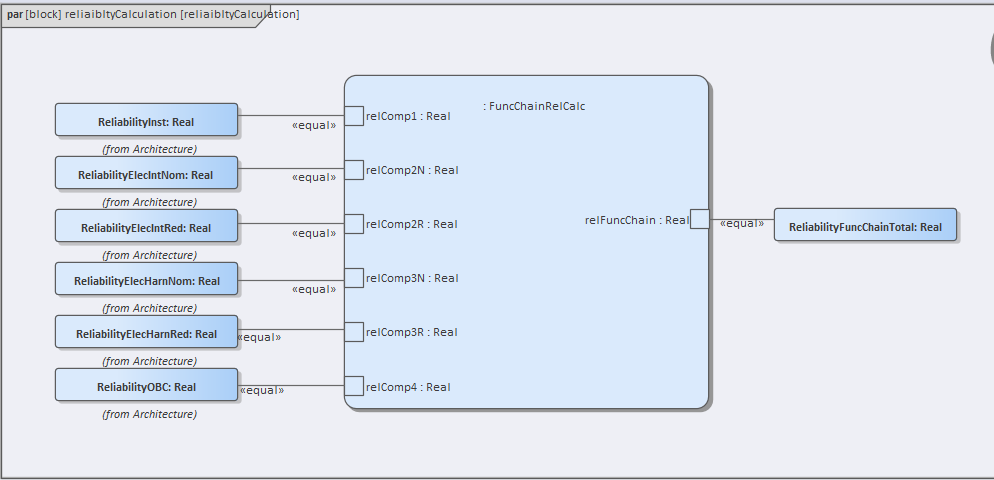Click the relComp4 port square

[x=354, y=386]
